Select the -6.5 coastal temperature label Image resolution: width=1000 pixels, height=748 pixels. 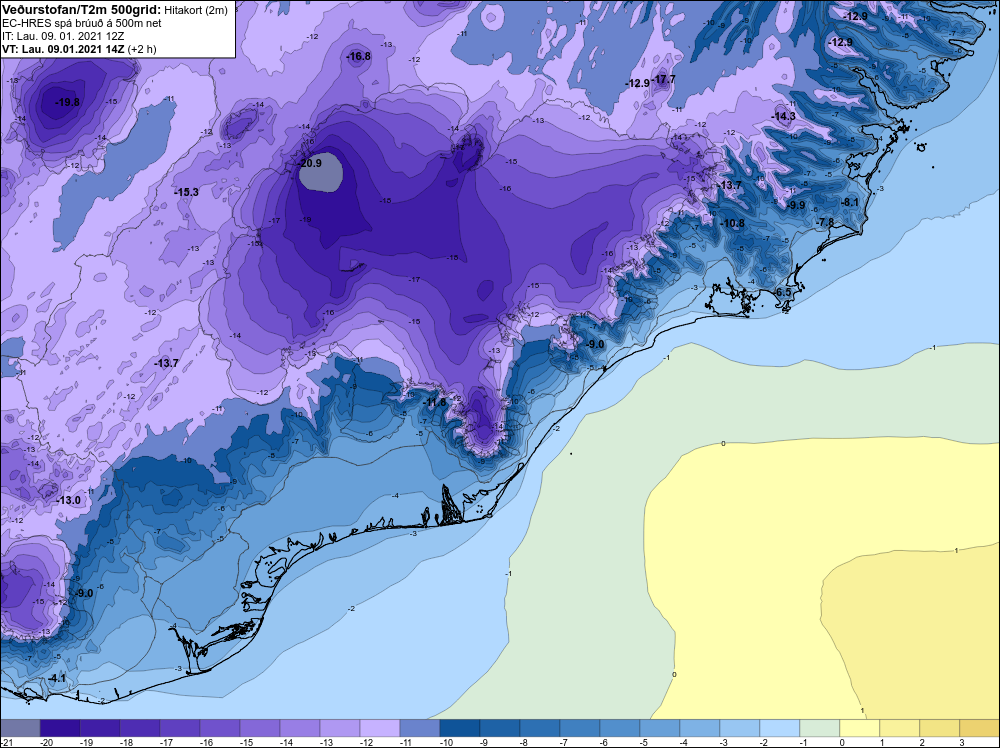pyautogui.click(x=782, y=292)
